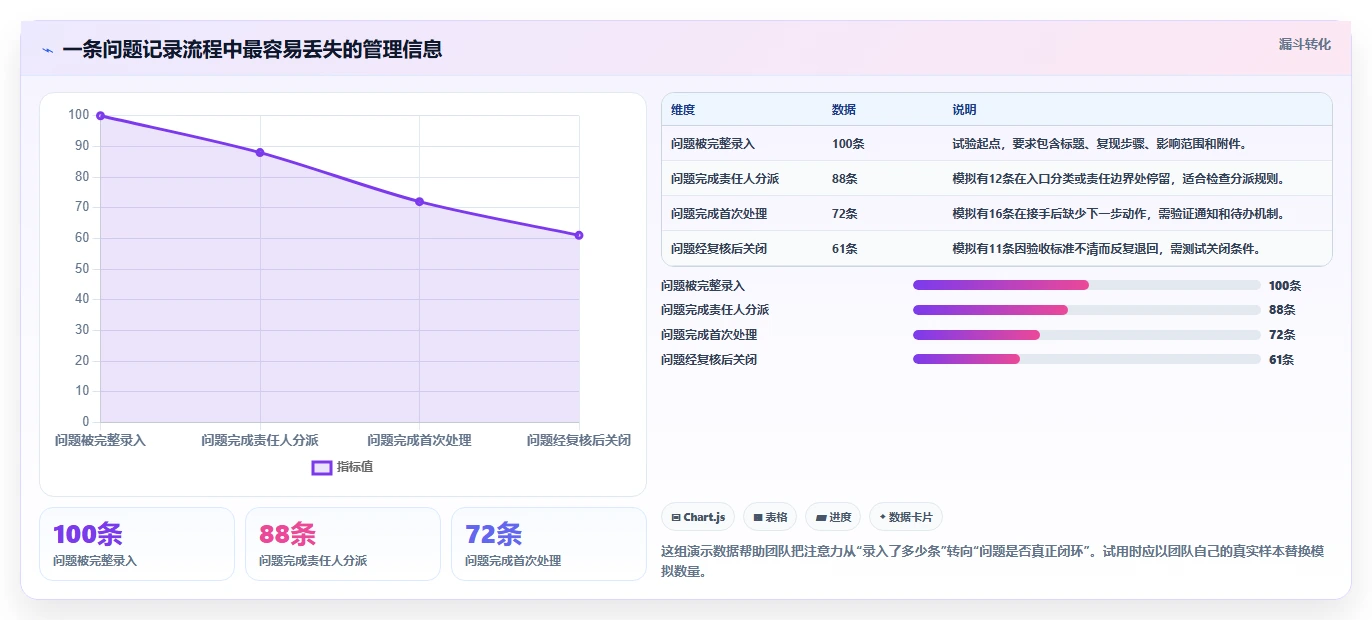Open the 100条 问题被完整录入 data card
This screenshot has width=1372, height=620.
coord(137,544)
